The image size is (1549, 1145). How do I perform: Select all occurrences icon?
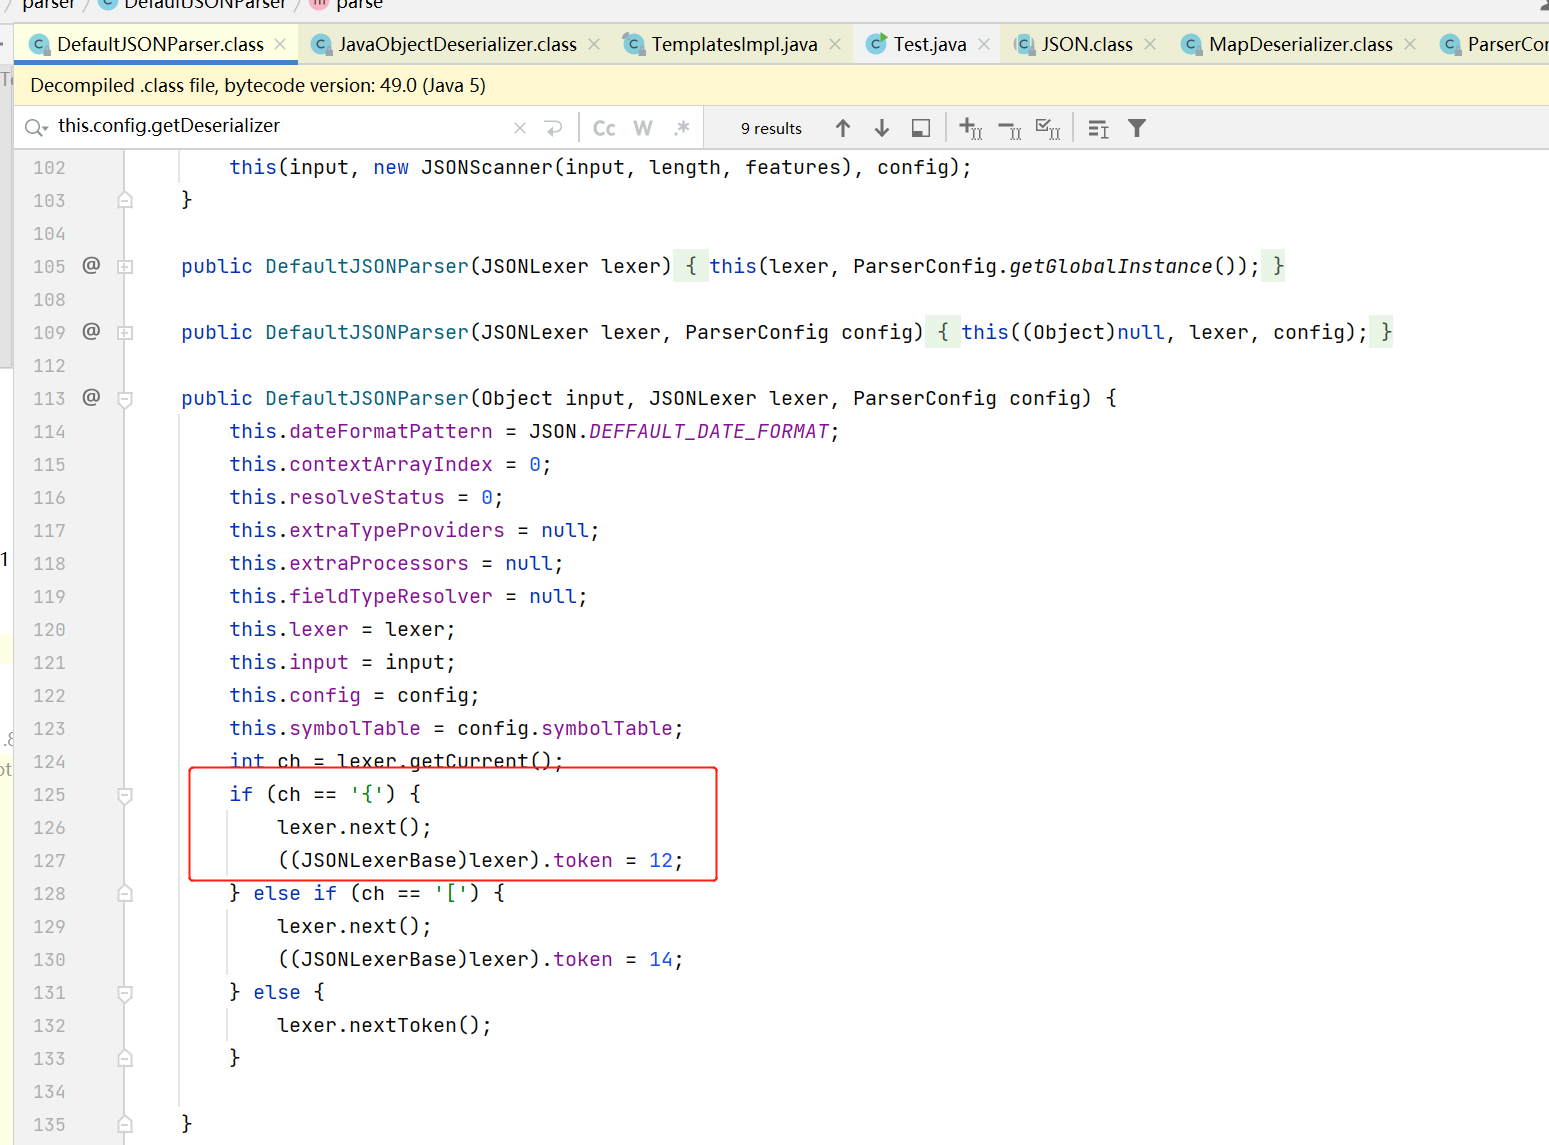pos(1048,128)
